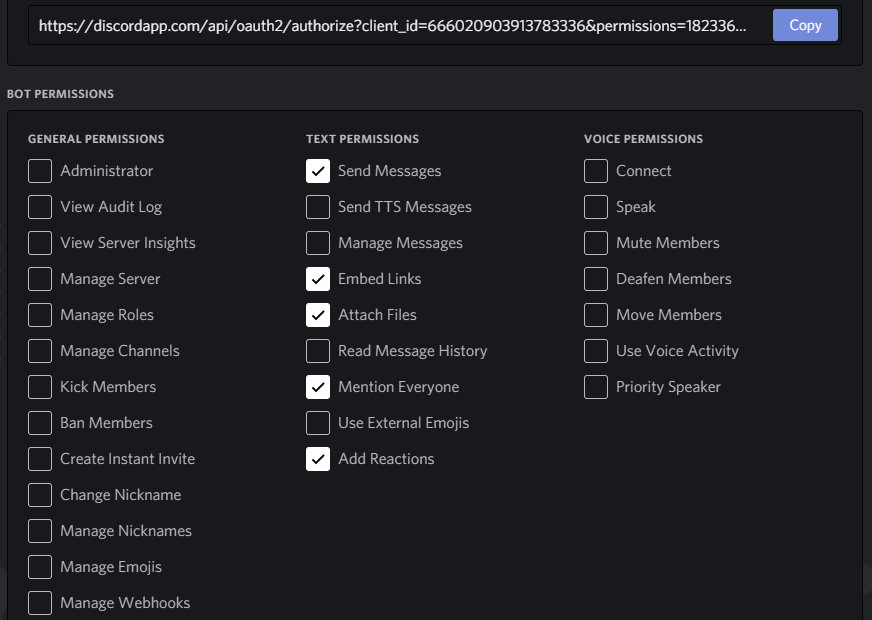This screenshot has height=620, width=872.
Task: Copy the OAuth2 authorize URL
Action: click(804, 25)
